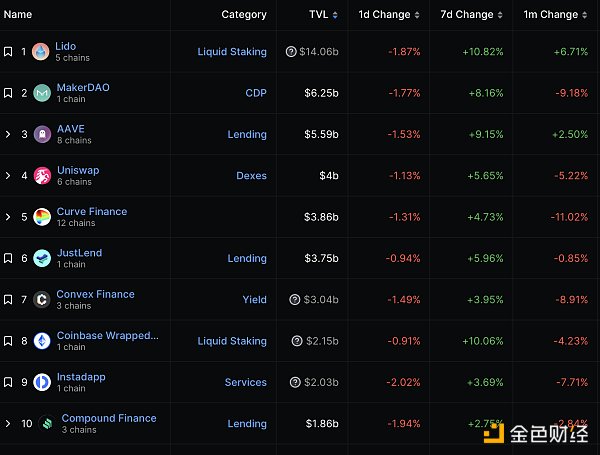Click the Curve Finance rainbow logo
The height and width of the screenshot is (455, 600).
click(x=41, y=217)
